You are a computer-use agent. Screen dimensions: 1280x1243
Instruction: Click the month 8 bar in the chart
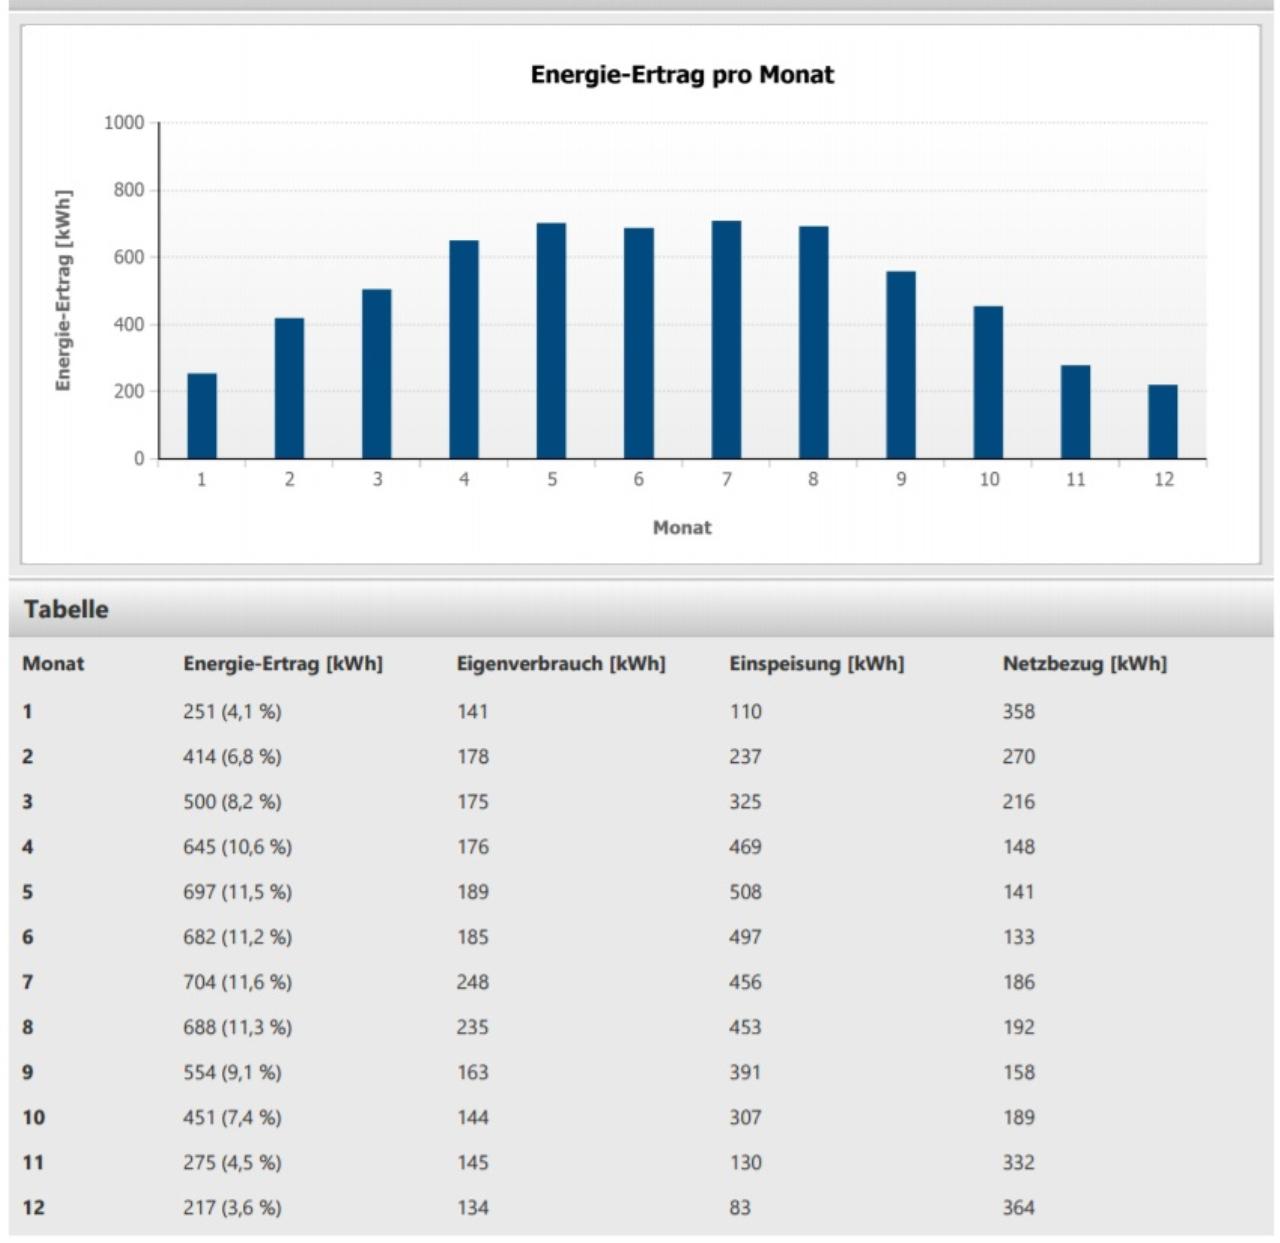pyautogui.click(x=813, y=342)
